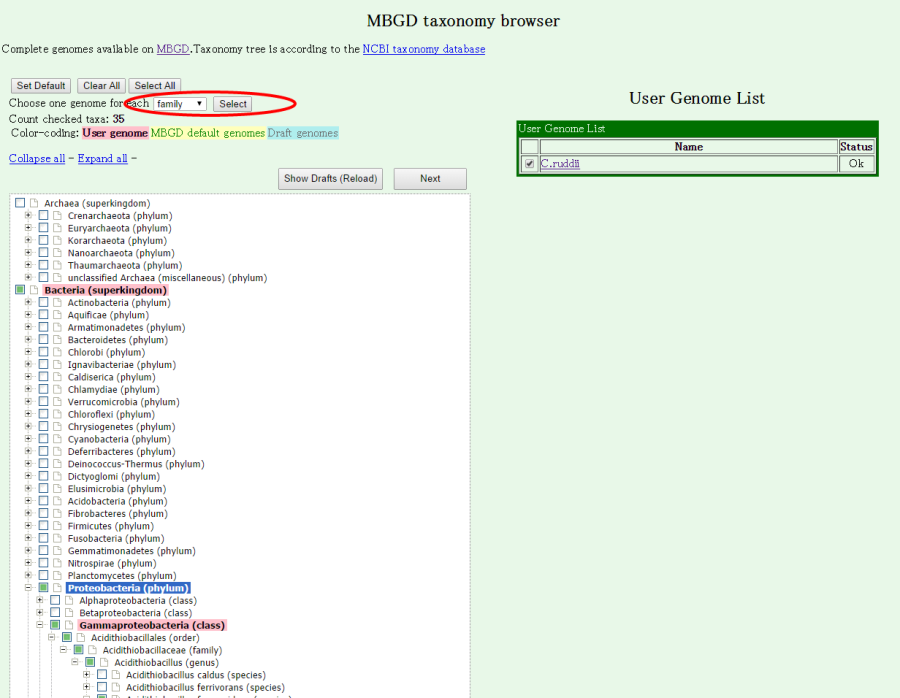Screen dimensions: 900x698
Task: Expand the Bacteroidetes phylum node
Action: (x=29, y=340)
